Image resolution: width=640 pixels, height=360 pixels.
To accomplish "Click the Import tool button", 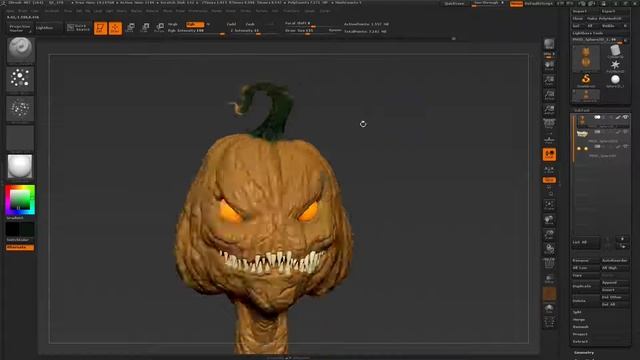I will pos(585,11).
